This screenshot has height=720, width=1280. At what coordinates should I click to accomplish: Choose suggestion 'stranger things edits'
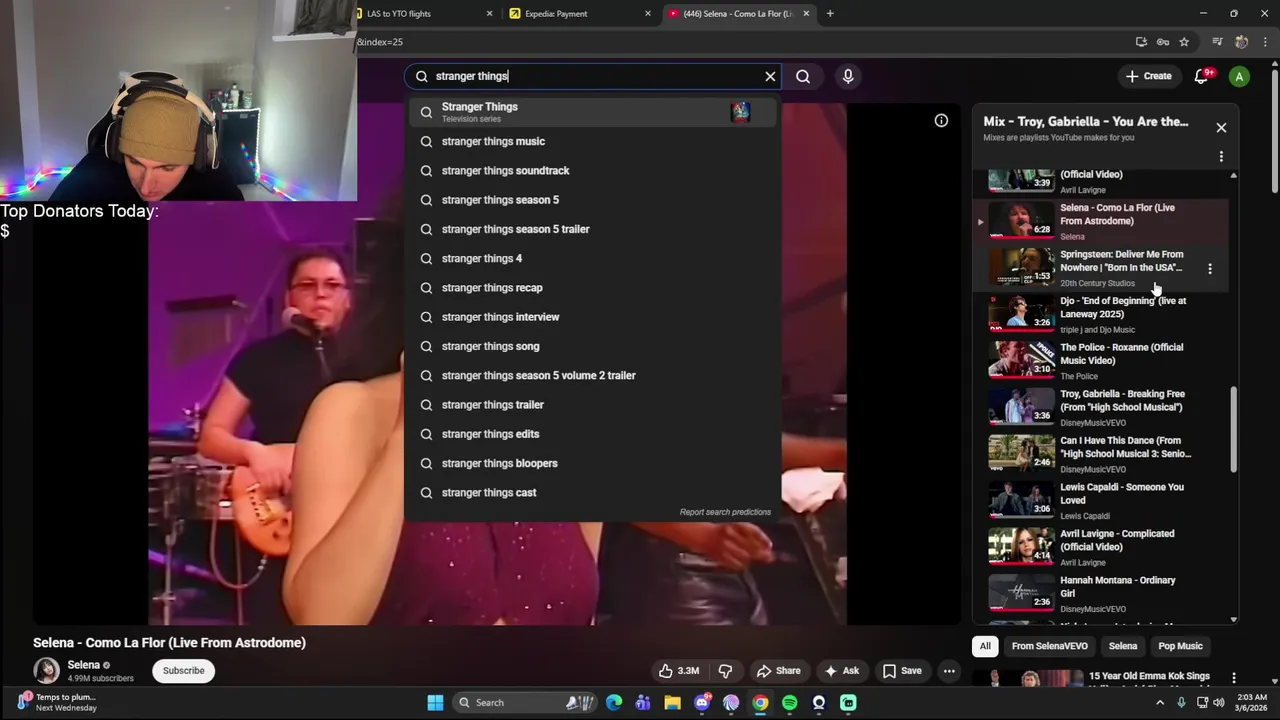point(592,434)
